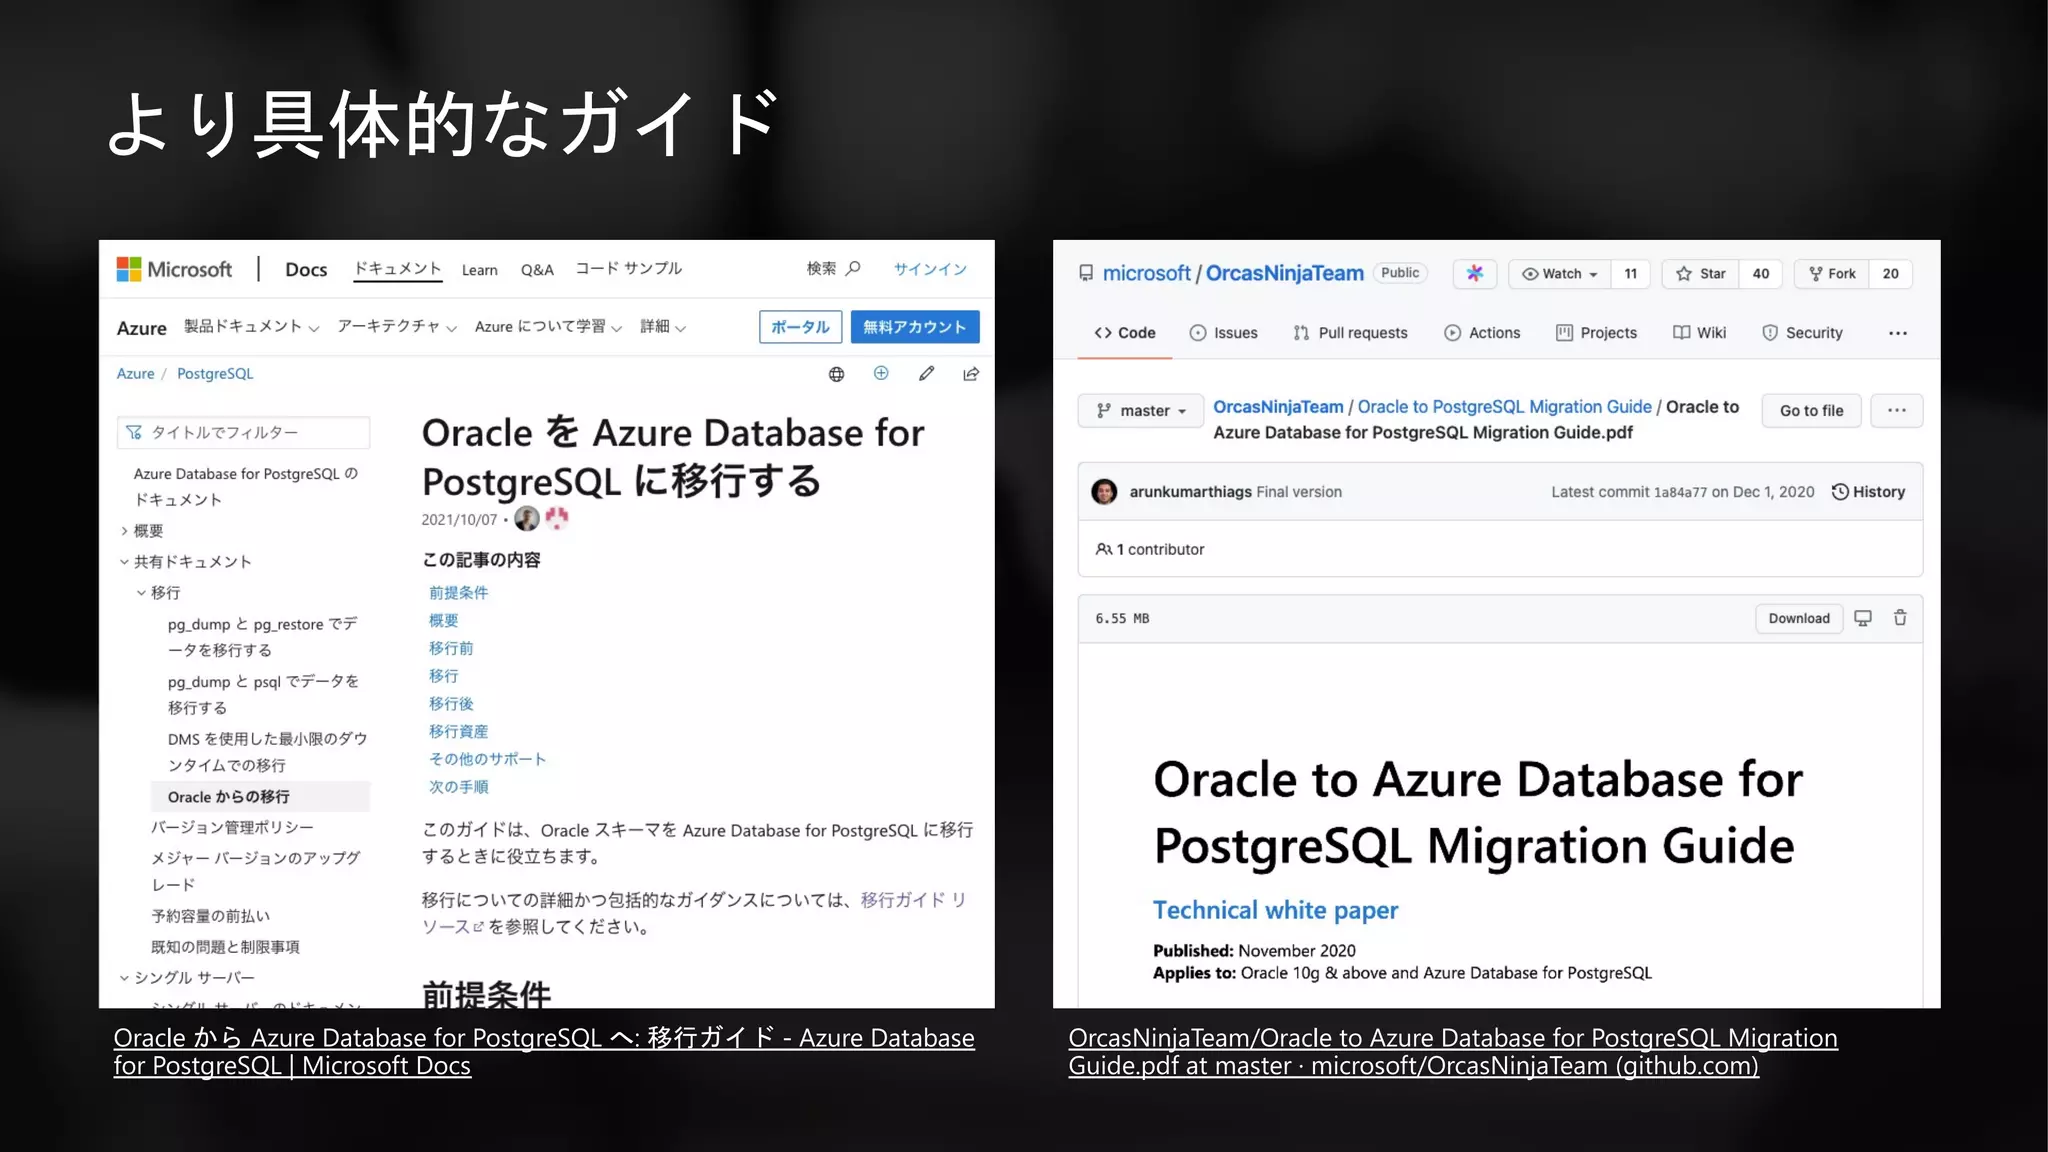Switch to the Security tab
Screen dimensions: 2048x1152
point(1802,333)
